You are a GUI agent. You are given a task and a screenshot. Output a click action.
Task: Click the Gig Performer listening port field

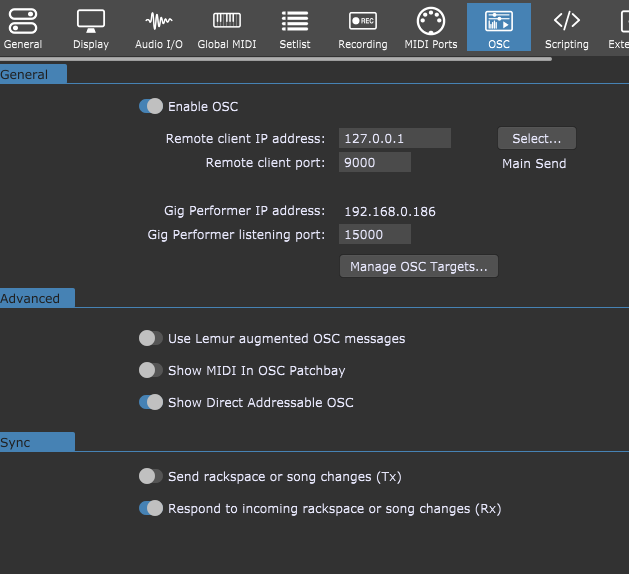click(x=375, y=235)
